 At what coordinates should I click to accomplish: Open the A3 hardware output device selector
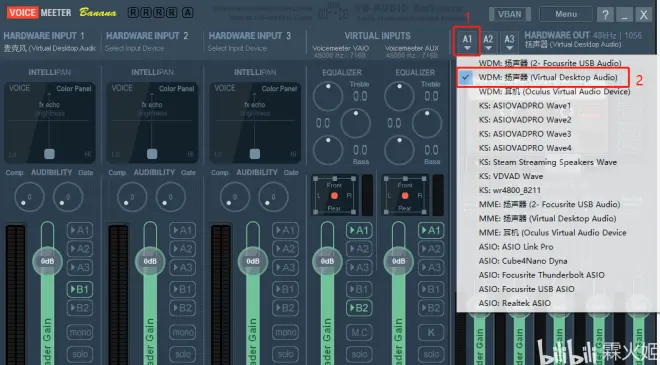pos(509,42)
